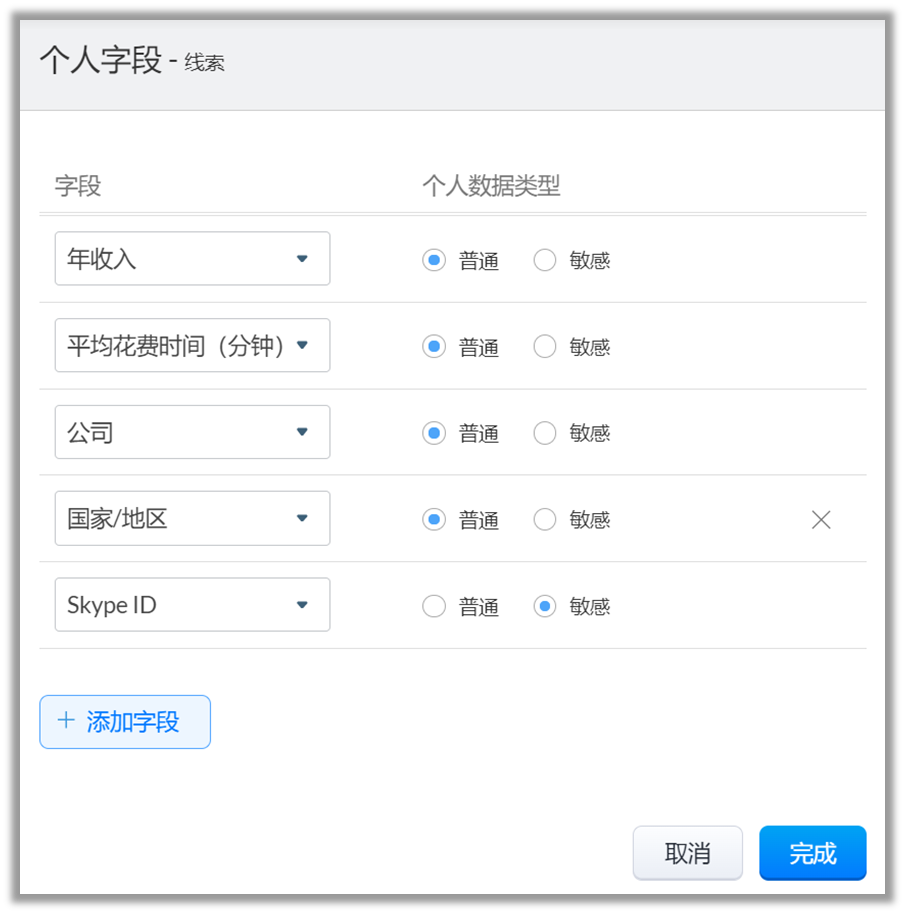Remove the 国家/地区 row with the X icon

pos(821,519)
